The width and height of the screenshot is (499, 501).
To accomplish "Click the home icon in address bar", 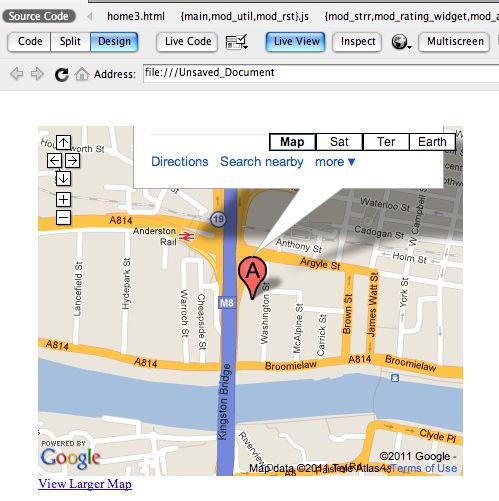I will [82, 74].
